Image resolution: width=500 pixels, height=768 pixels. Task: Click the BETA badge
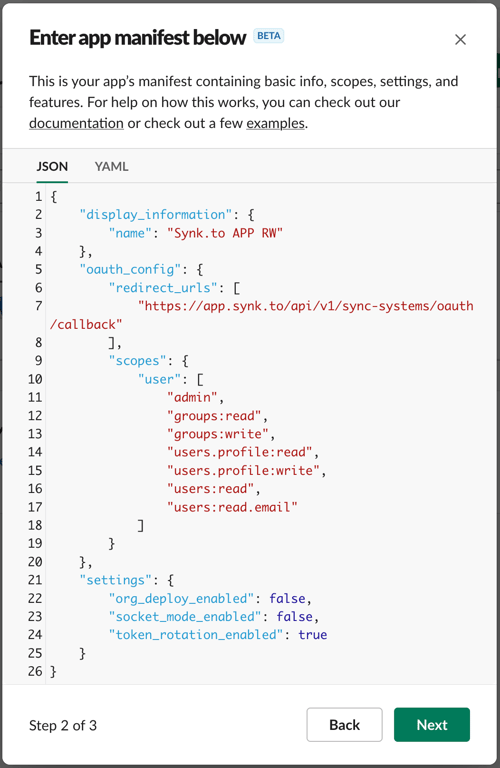[268, 36]
